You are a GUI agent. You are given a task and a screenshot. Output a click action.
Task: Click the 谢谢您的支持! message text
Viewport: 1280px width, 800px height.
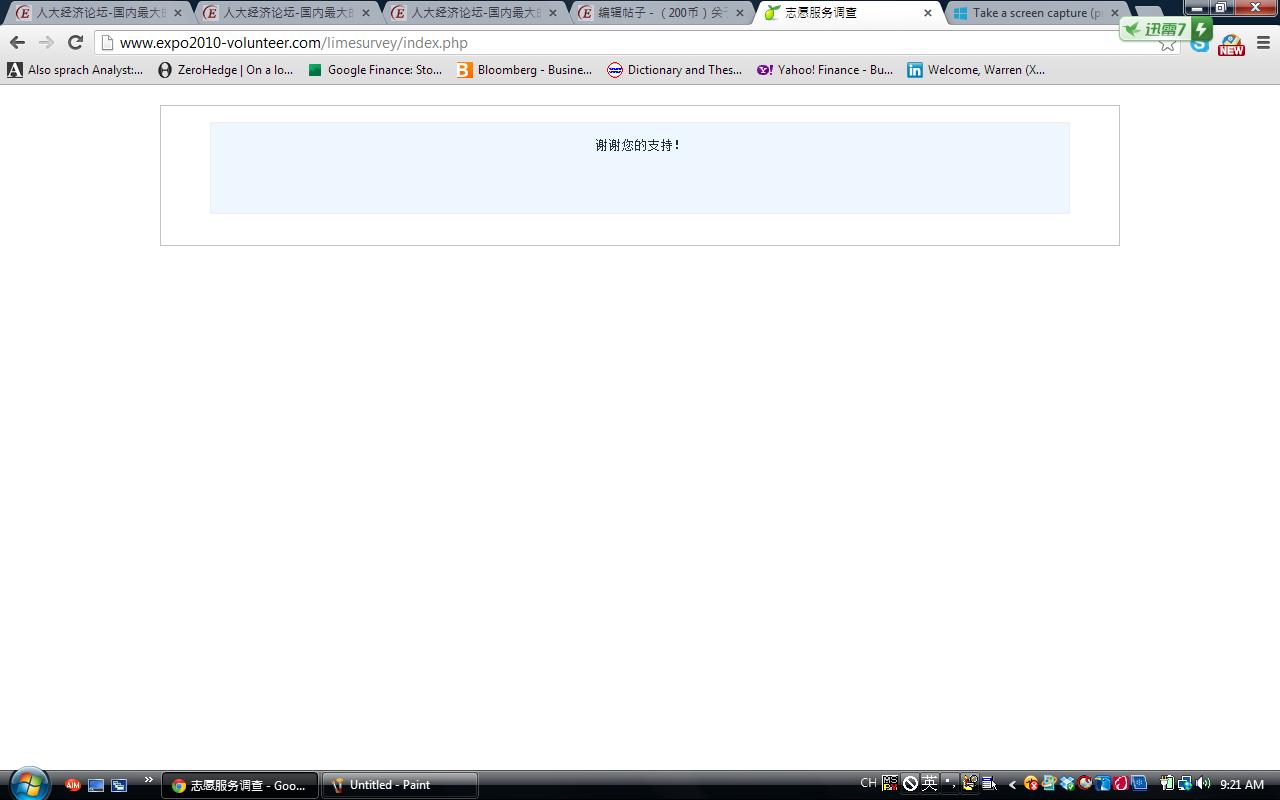tap(638, 145)
